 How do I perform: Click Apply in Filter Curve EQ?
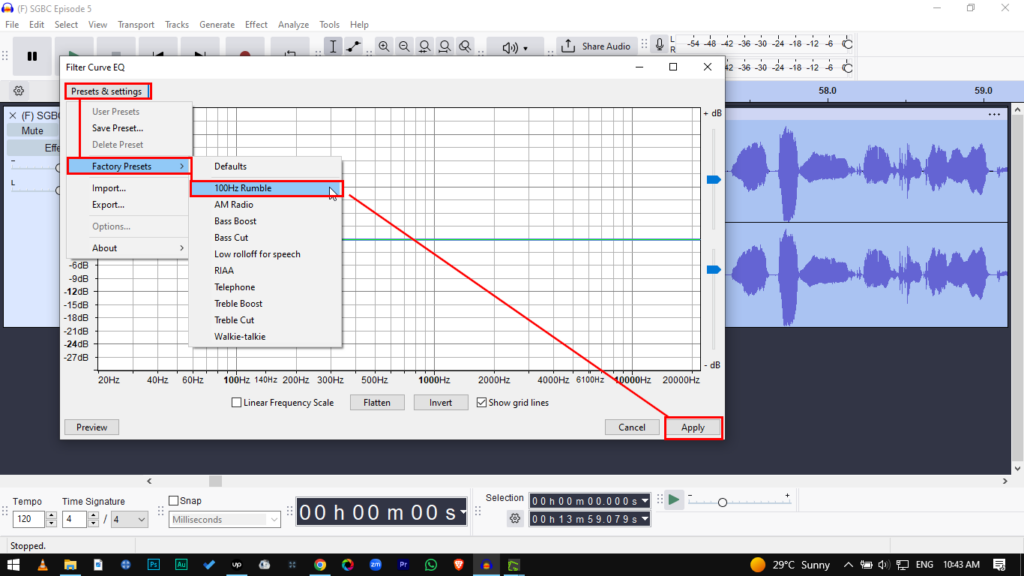coord(693,427)
